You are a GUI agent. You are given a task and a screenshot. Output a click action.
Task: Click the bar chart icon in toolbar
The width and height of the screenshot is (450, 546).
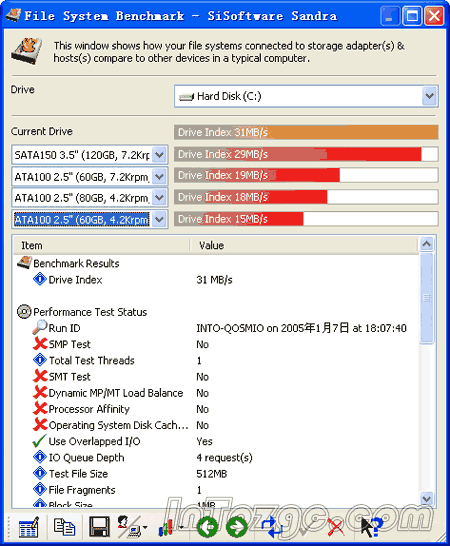tap(166, 527)
